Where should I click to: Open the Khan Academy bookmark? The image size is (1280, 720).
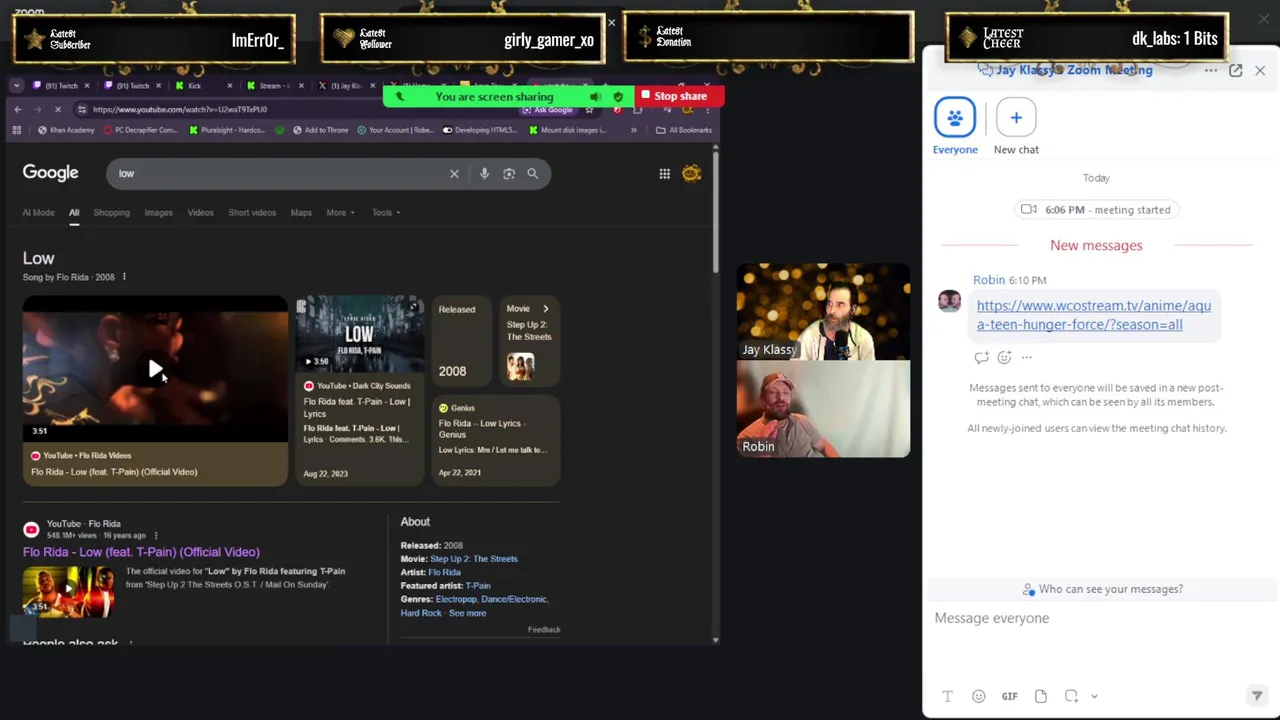(66, 130)
